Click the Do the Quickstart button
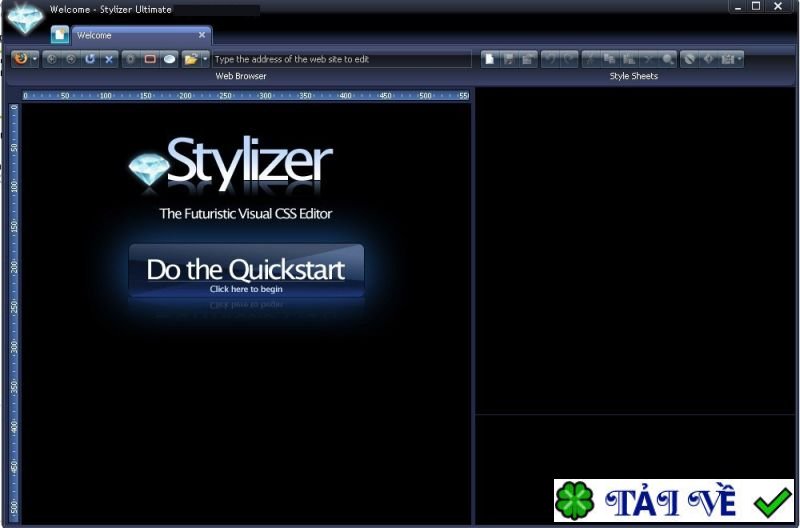Screen dimensions: 800x528 click(x=246, y=271)
